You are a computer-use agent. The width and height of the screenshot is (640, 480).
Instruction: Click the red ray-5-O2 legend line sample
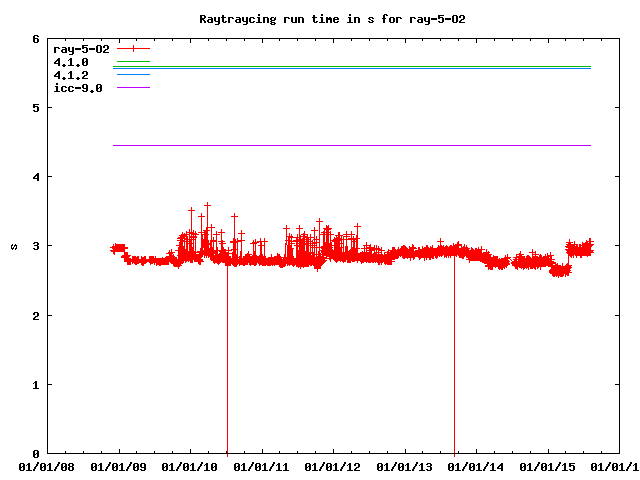tap(133, 48)
